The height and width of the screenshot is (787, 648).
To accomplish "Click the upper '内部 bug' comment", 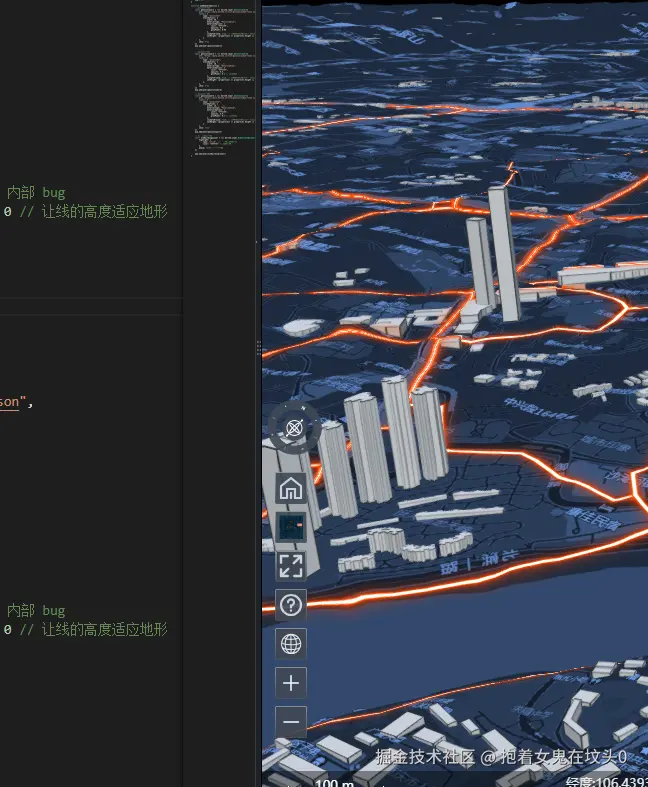I will pyautogui.click(x=36, y=192).
